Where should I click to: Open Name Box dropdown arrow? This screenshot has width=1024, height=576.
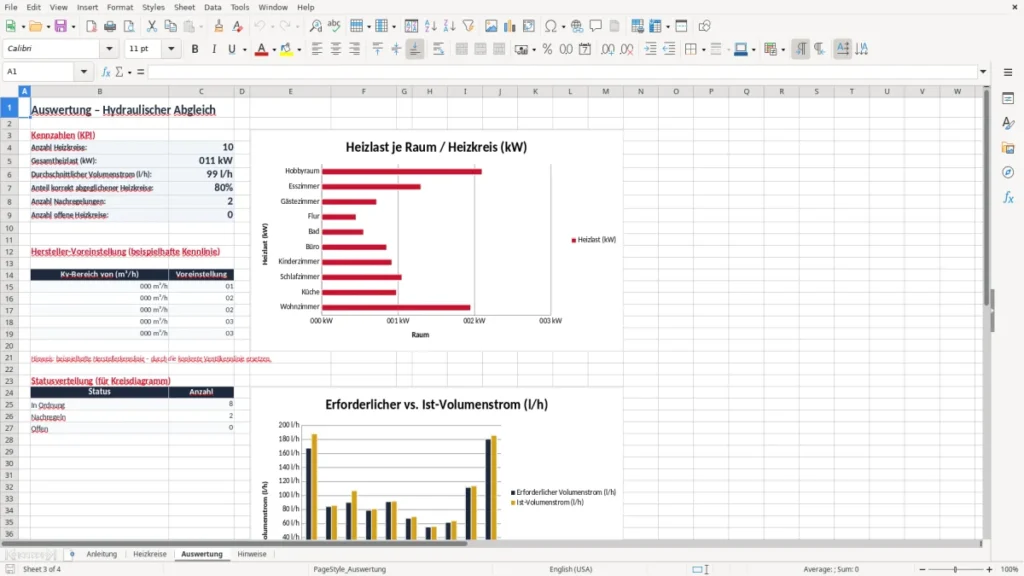click(84, 72)
